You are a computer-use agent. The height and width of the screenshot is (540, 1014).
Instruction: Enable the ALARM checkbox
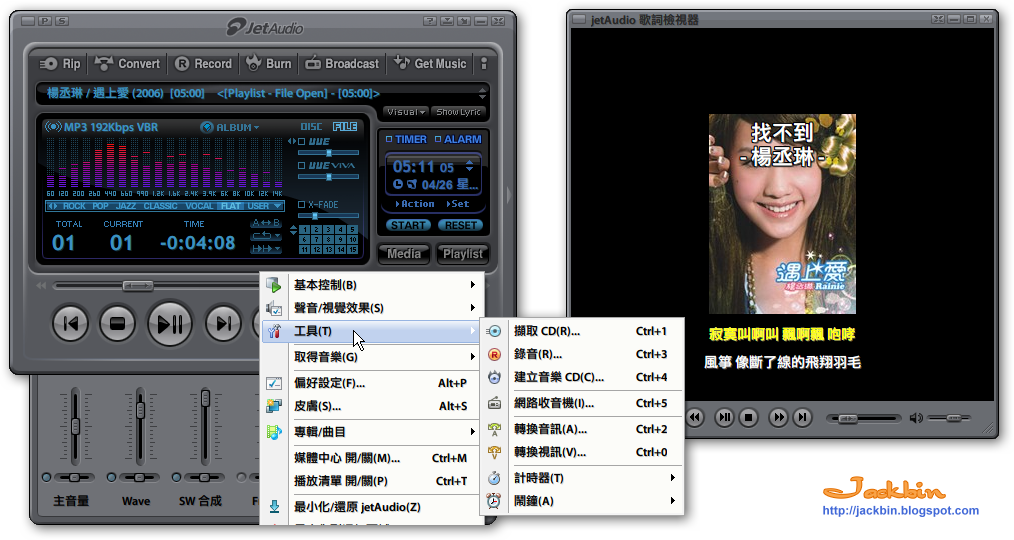pos(438,139)
